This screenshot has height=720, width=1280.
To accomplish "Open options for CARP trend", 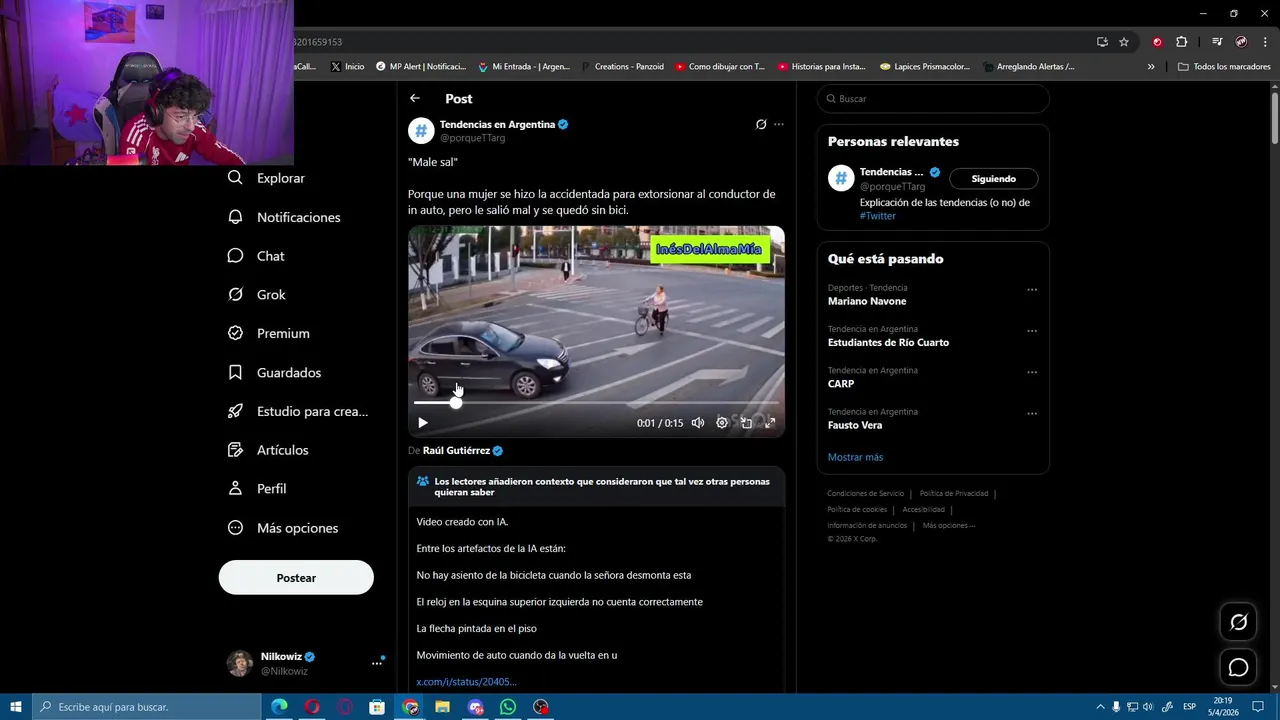I will [x=1032, y=372].
